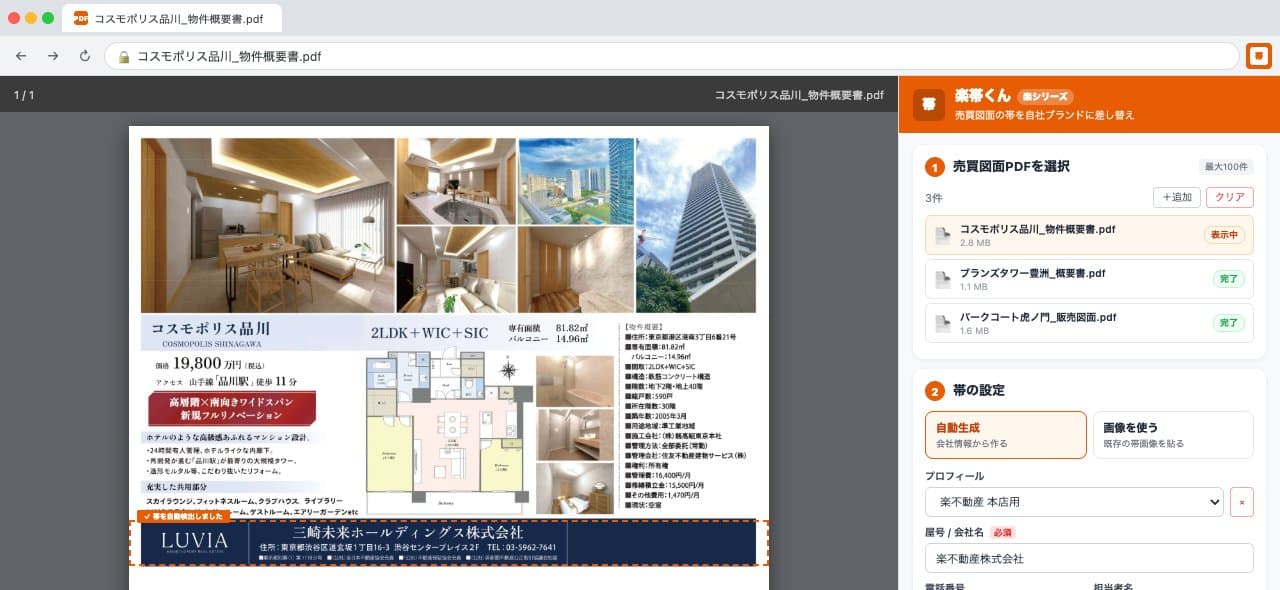Click 完了 badge on パークコート虎ノ門 row

point(1229,323)
